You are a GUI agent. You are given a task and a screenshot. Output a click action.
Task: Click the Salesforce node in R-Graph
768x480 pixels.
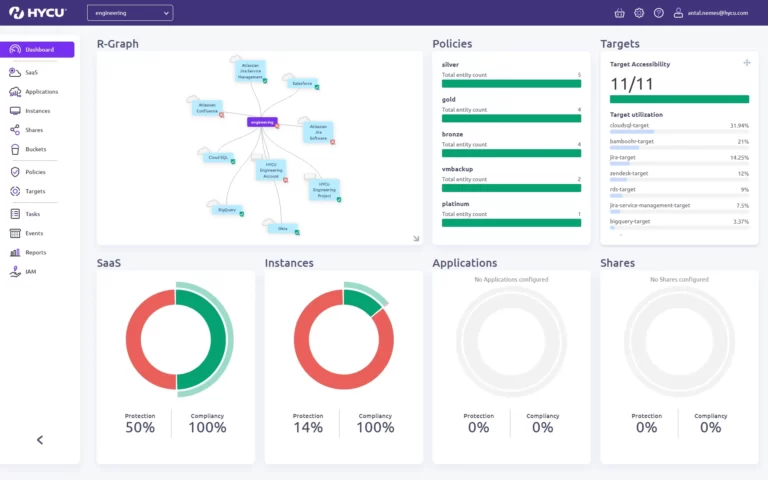[x=301, y=83]
